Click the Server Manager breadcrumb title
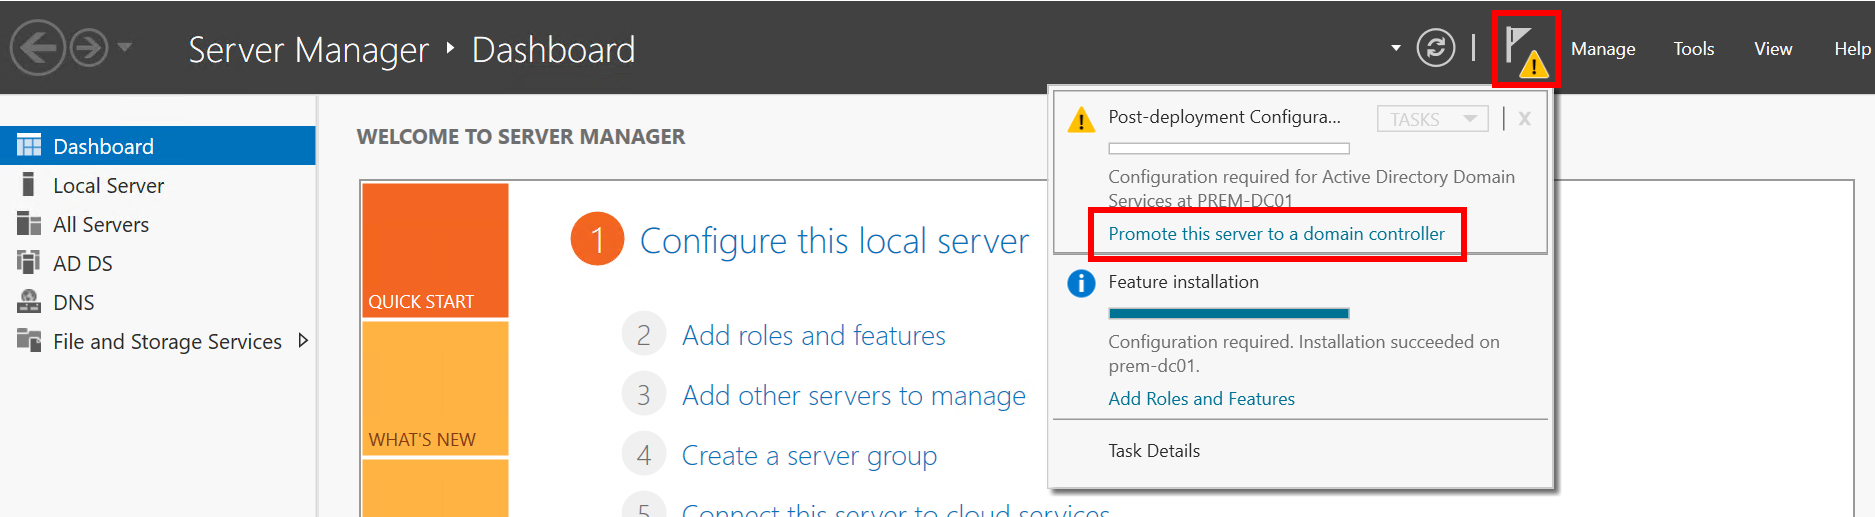Image resolution: width=1875 pixels, height=517 pixels. (x=308, y=49)
